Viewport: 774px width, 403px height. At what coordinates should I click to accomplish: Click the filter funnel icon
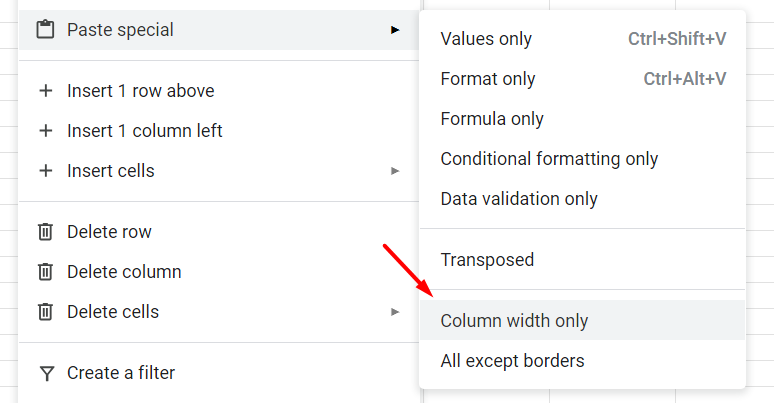tap(45, 373)
